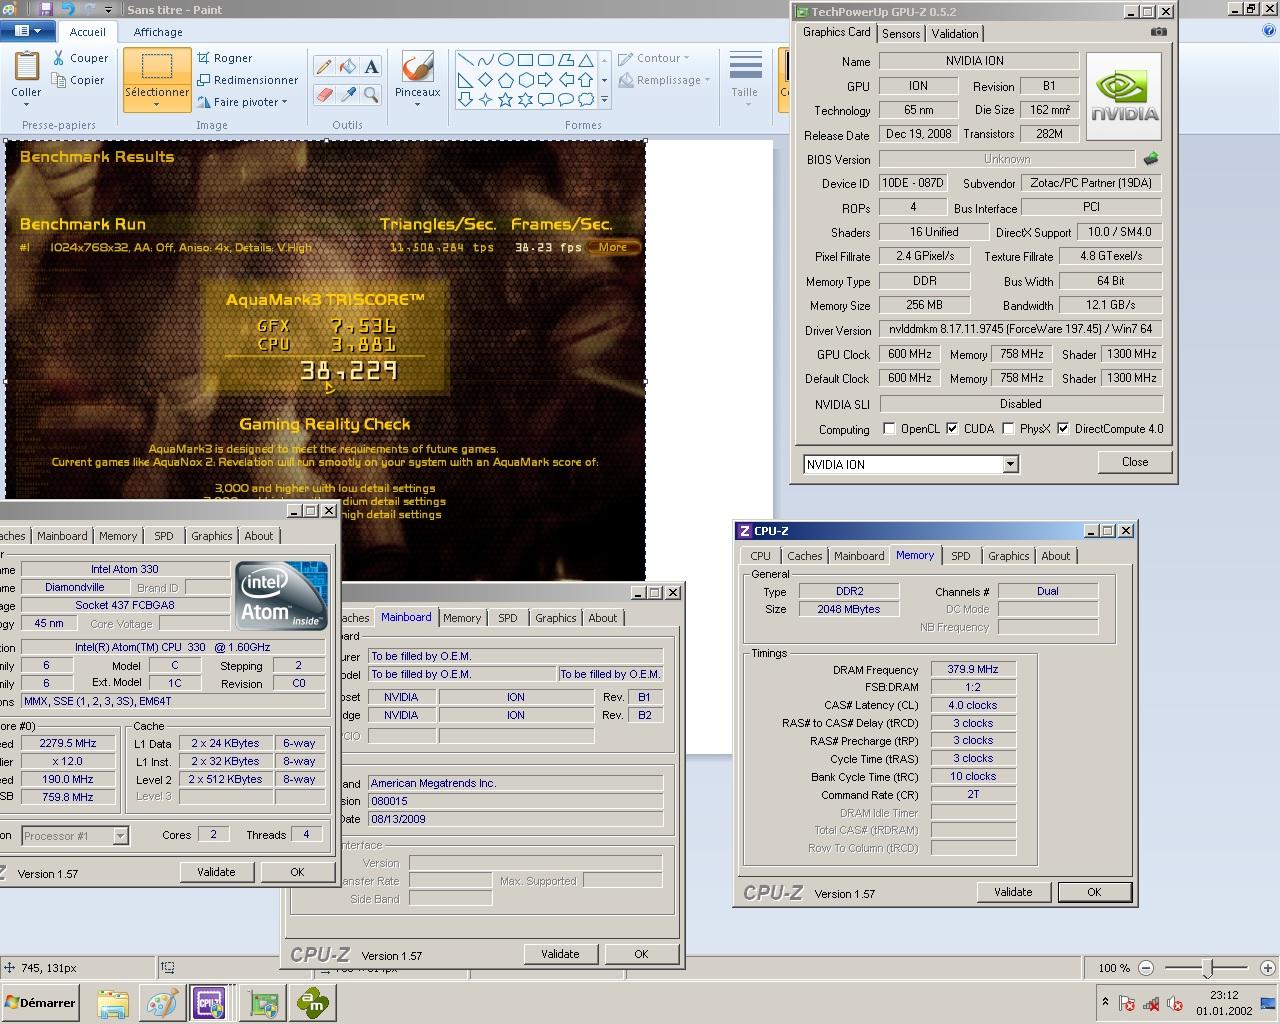Show hidden system tray icons
Screen dimensions: 1280x1024
pyautogui.click(x=1105, y=1001)
